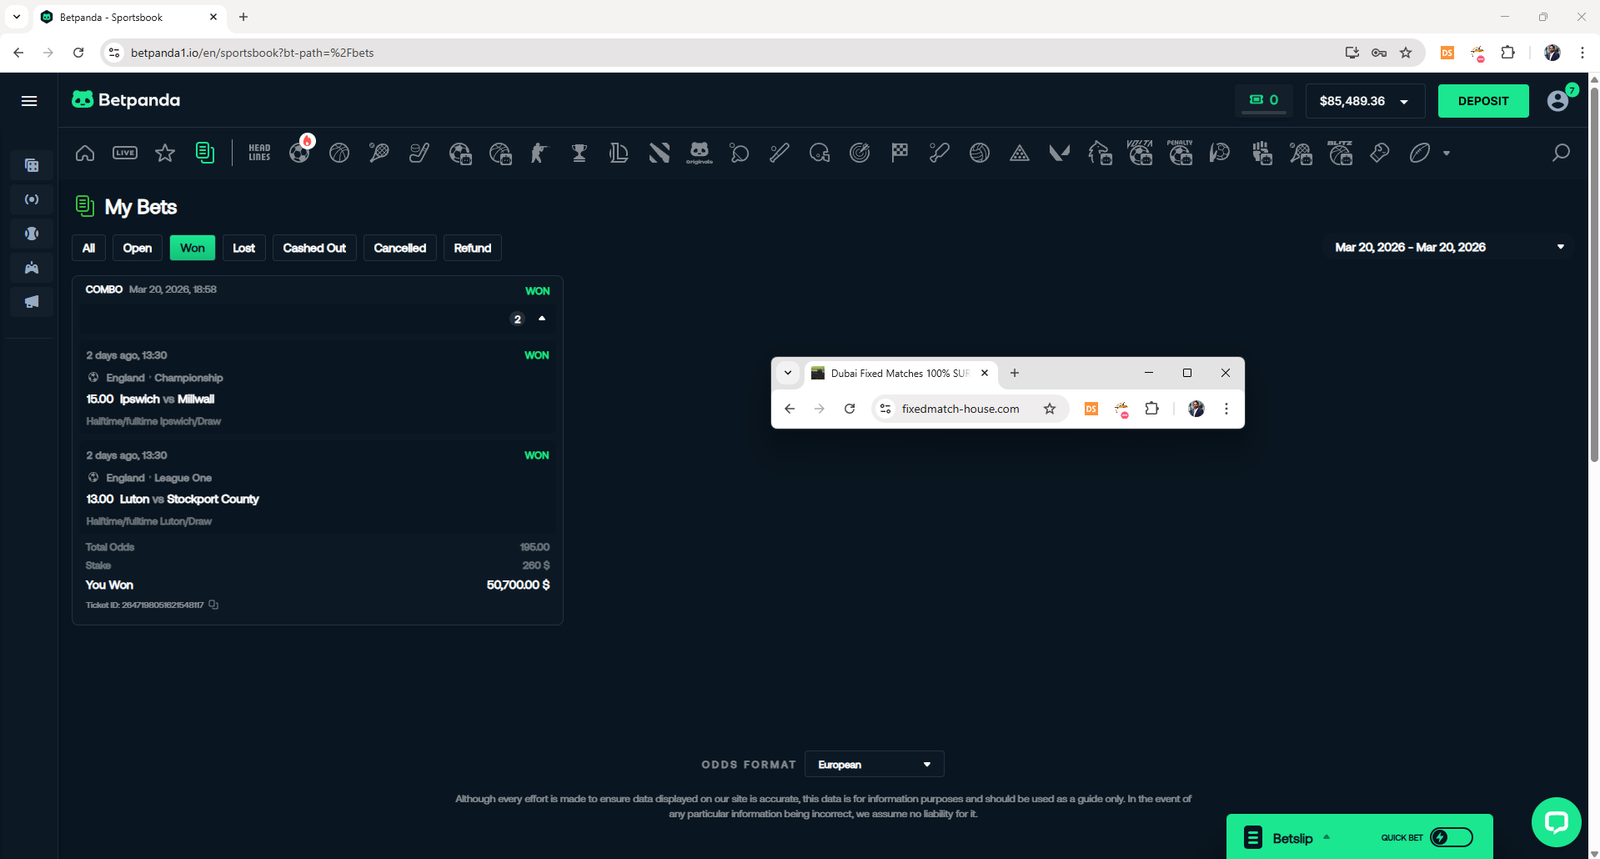Open the European odds format dropdown
1600x859 pixels.
(874, 765)
